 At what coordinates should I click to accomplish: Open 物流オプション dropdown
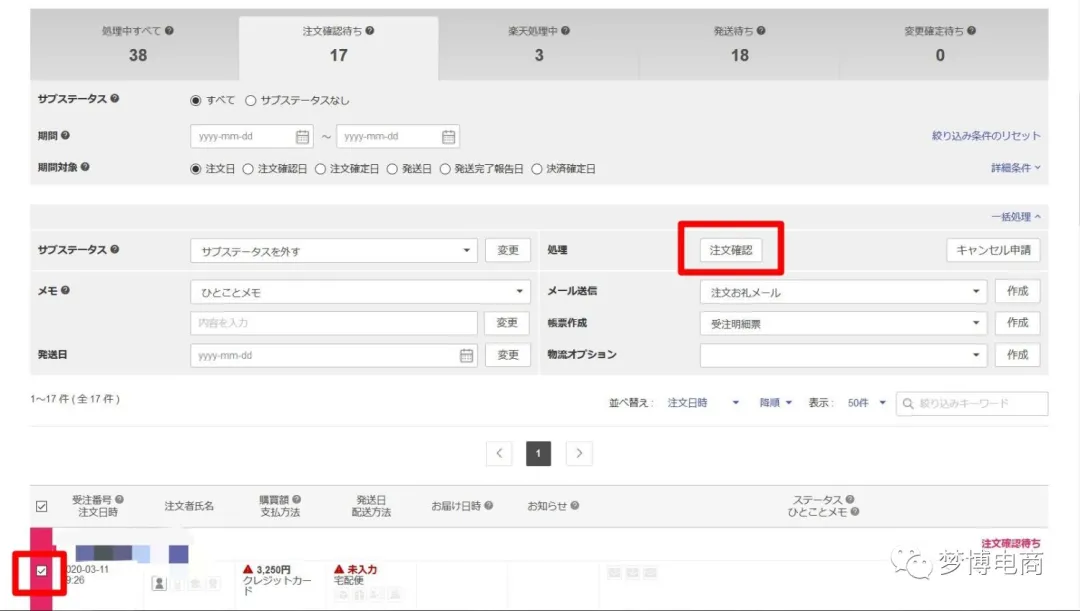(844, 355)
